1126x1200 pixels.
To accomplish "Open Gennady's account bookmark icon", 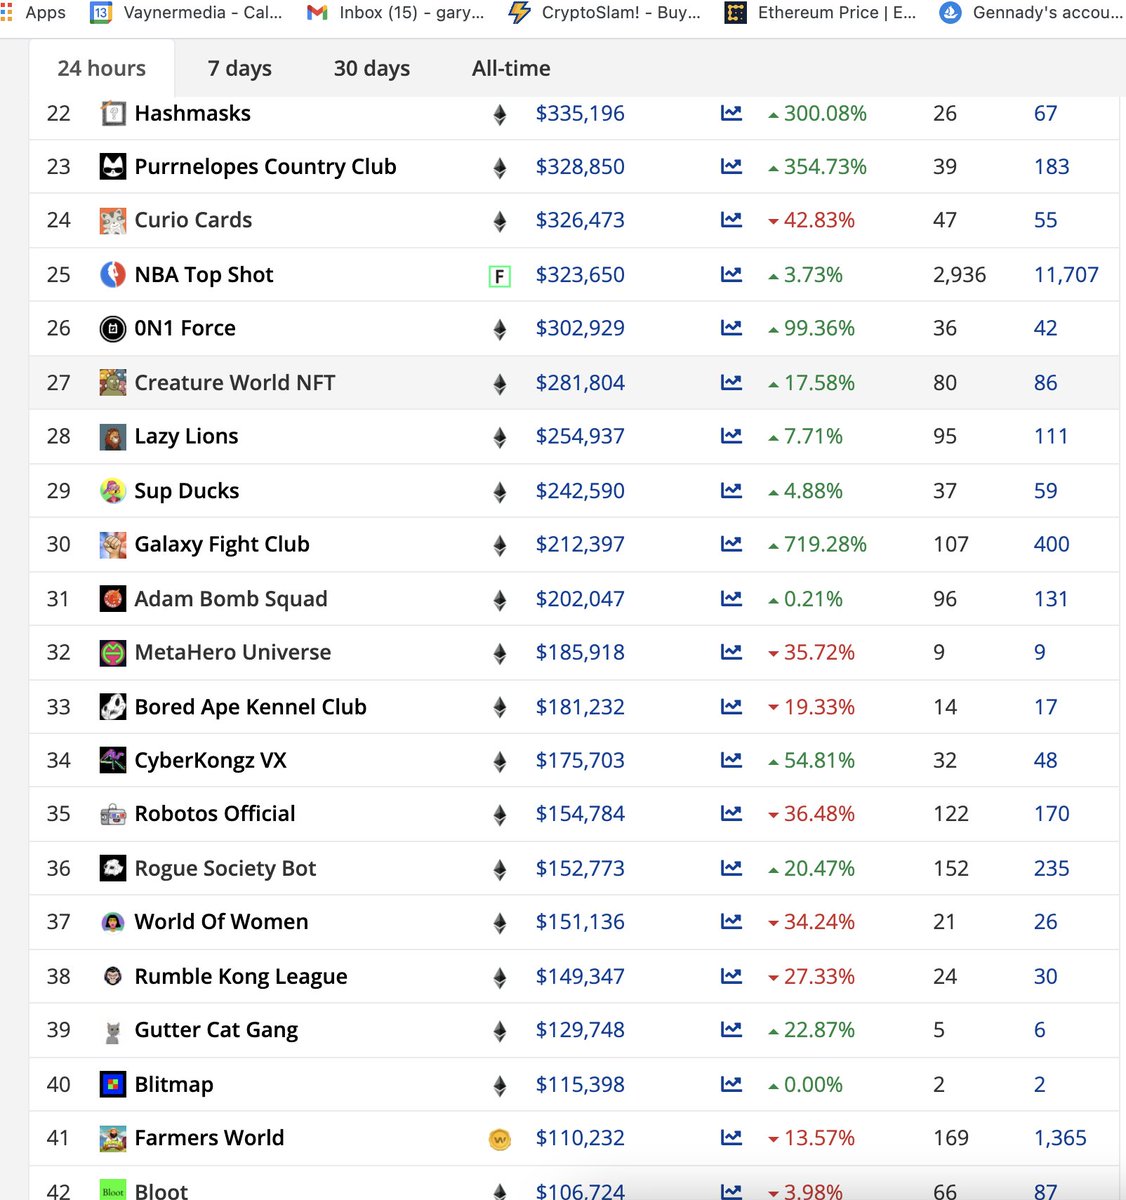I will pyautogui.click(x=950, y=13).
